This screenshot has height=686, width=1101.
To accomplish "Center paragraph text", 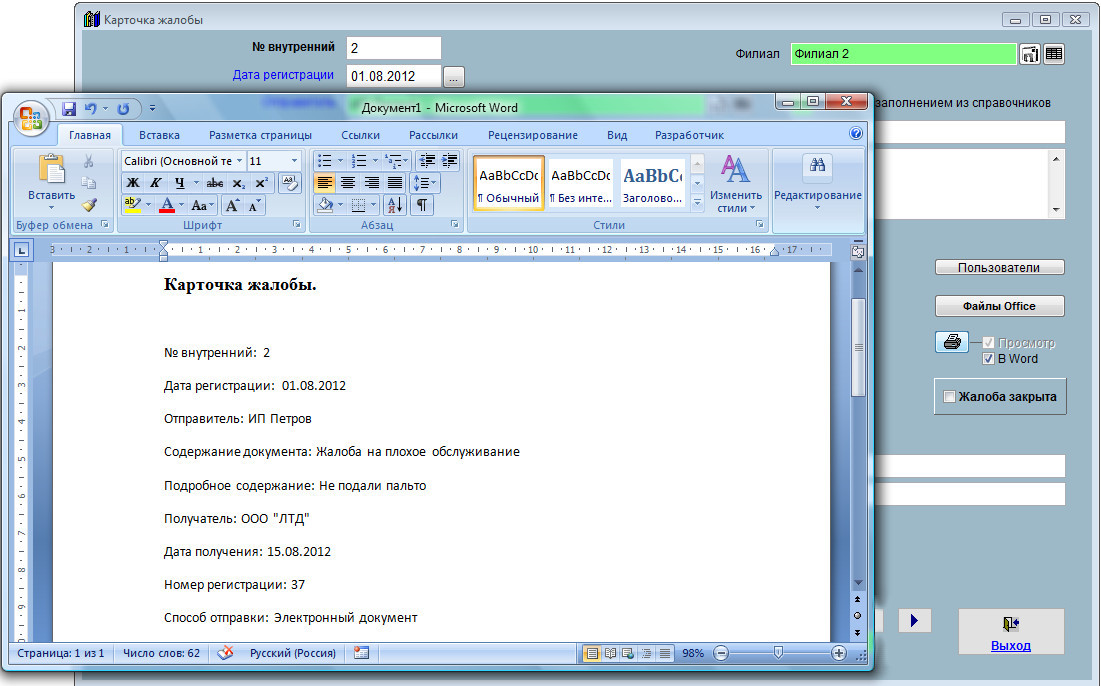I will pos(348,183).
